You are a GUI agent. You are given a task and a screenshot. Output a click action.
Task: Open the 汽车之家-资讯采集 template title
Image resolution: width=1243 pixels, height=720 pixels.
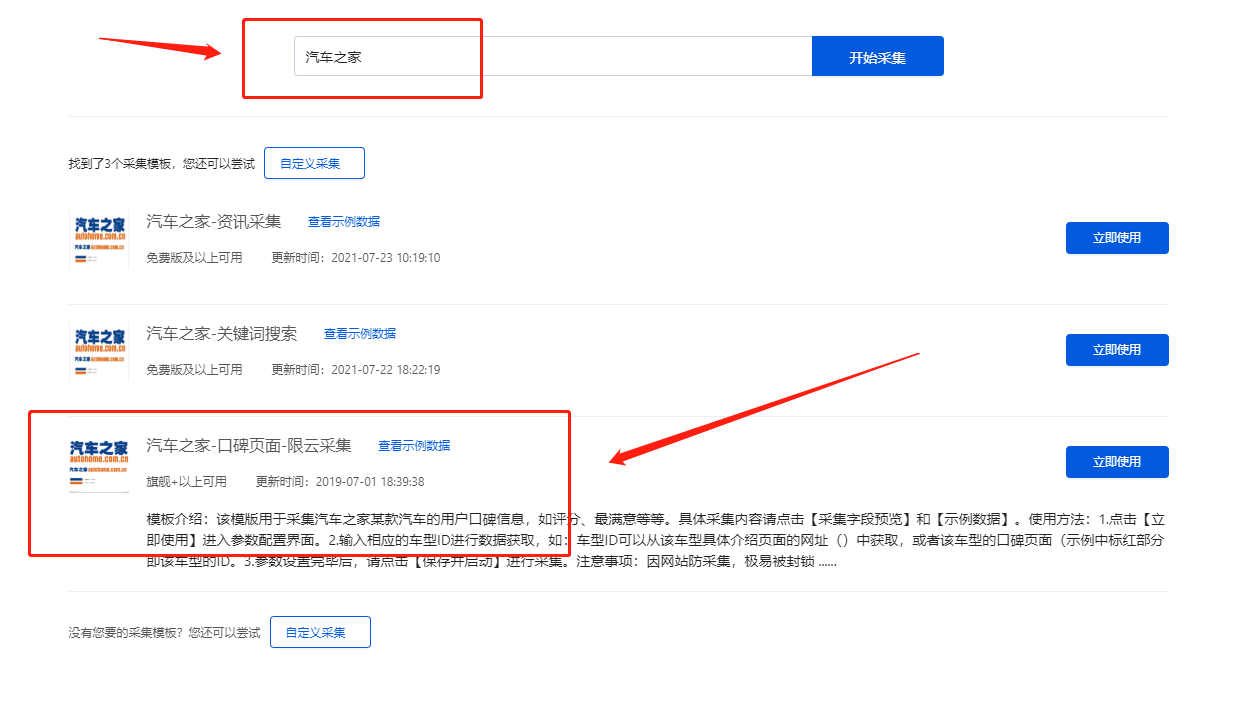click(x=214, y=221)
